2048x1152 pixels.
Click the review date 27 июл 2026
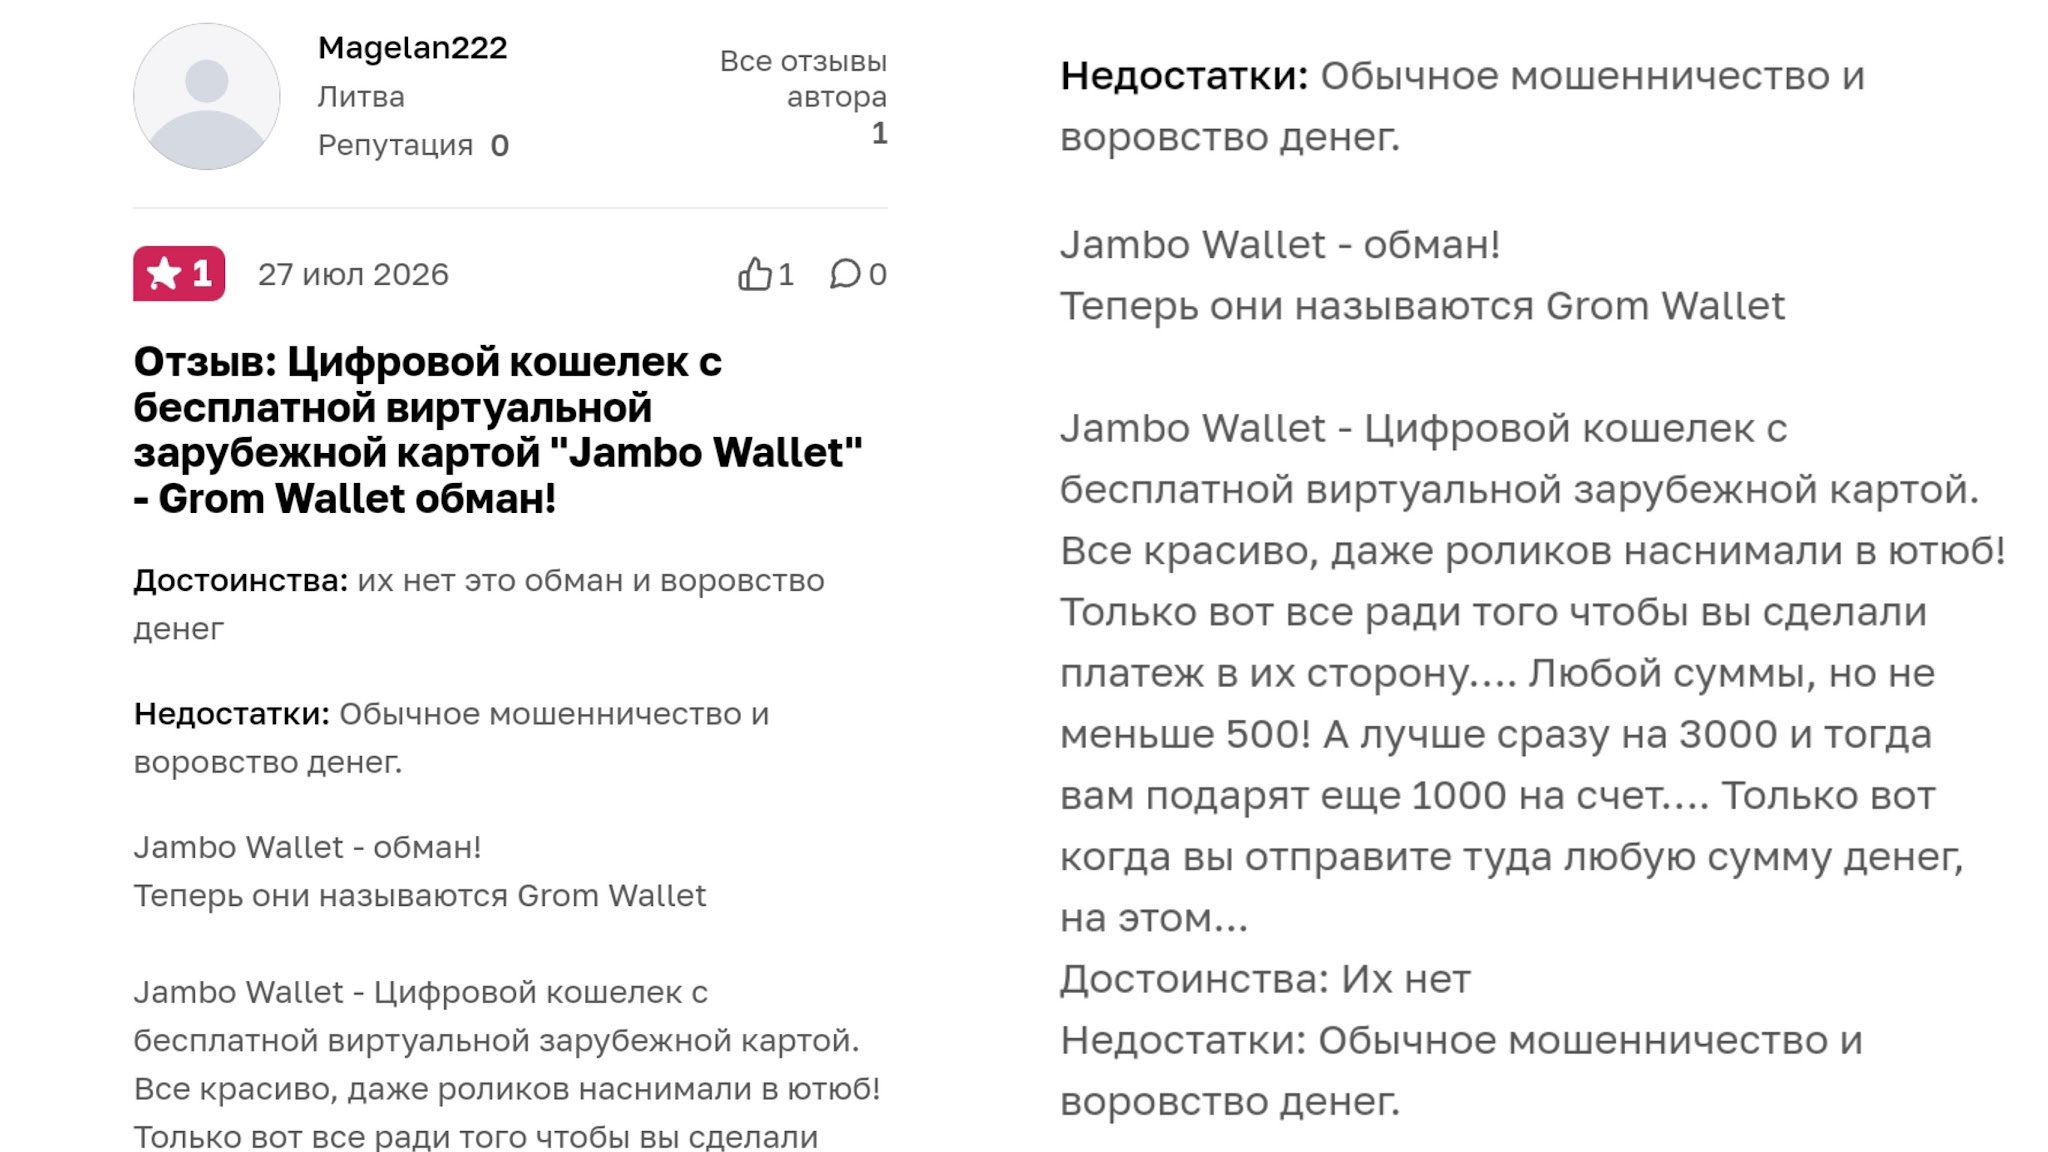click(353, 274)
